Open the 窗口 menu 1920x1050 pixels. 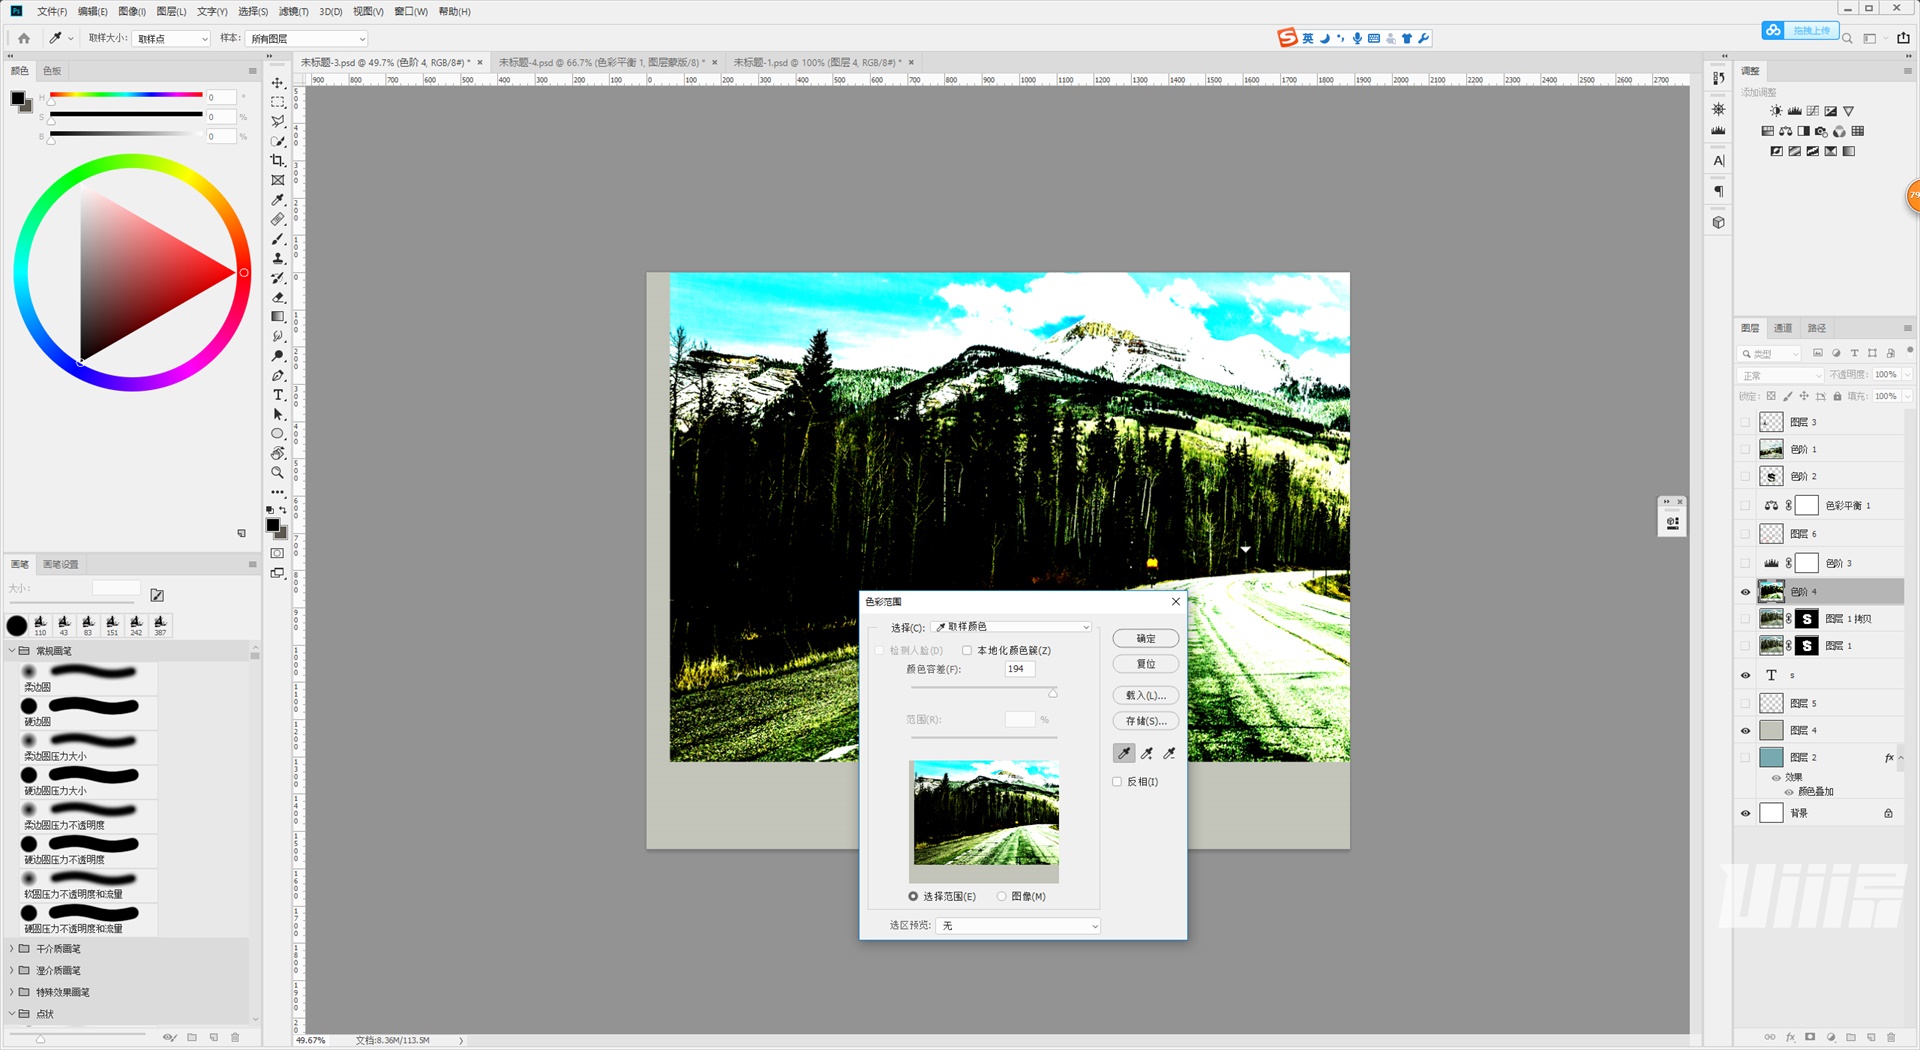pos(410,12)
